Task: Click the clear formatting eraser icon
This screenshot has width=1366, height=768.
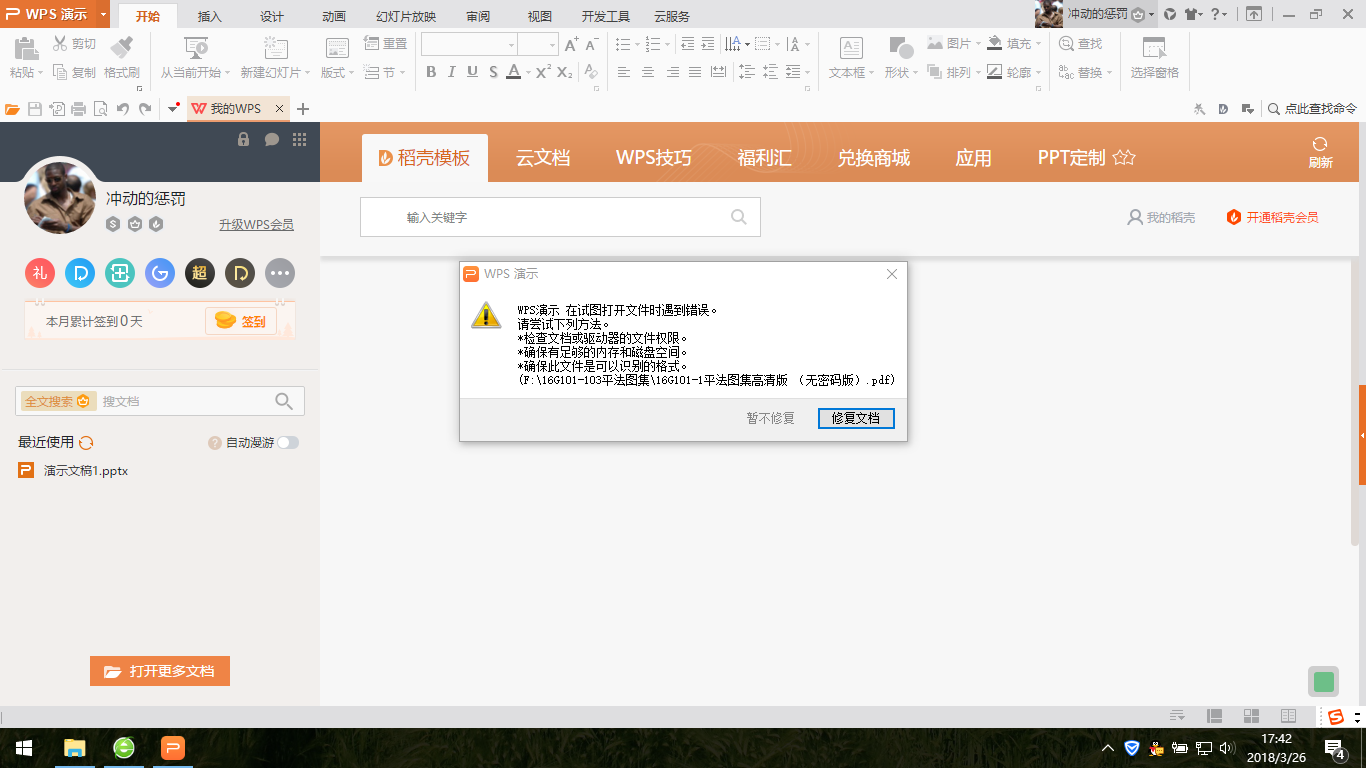Action: coord(591,72)
